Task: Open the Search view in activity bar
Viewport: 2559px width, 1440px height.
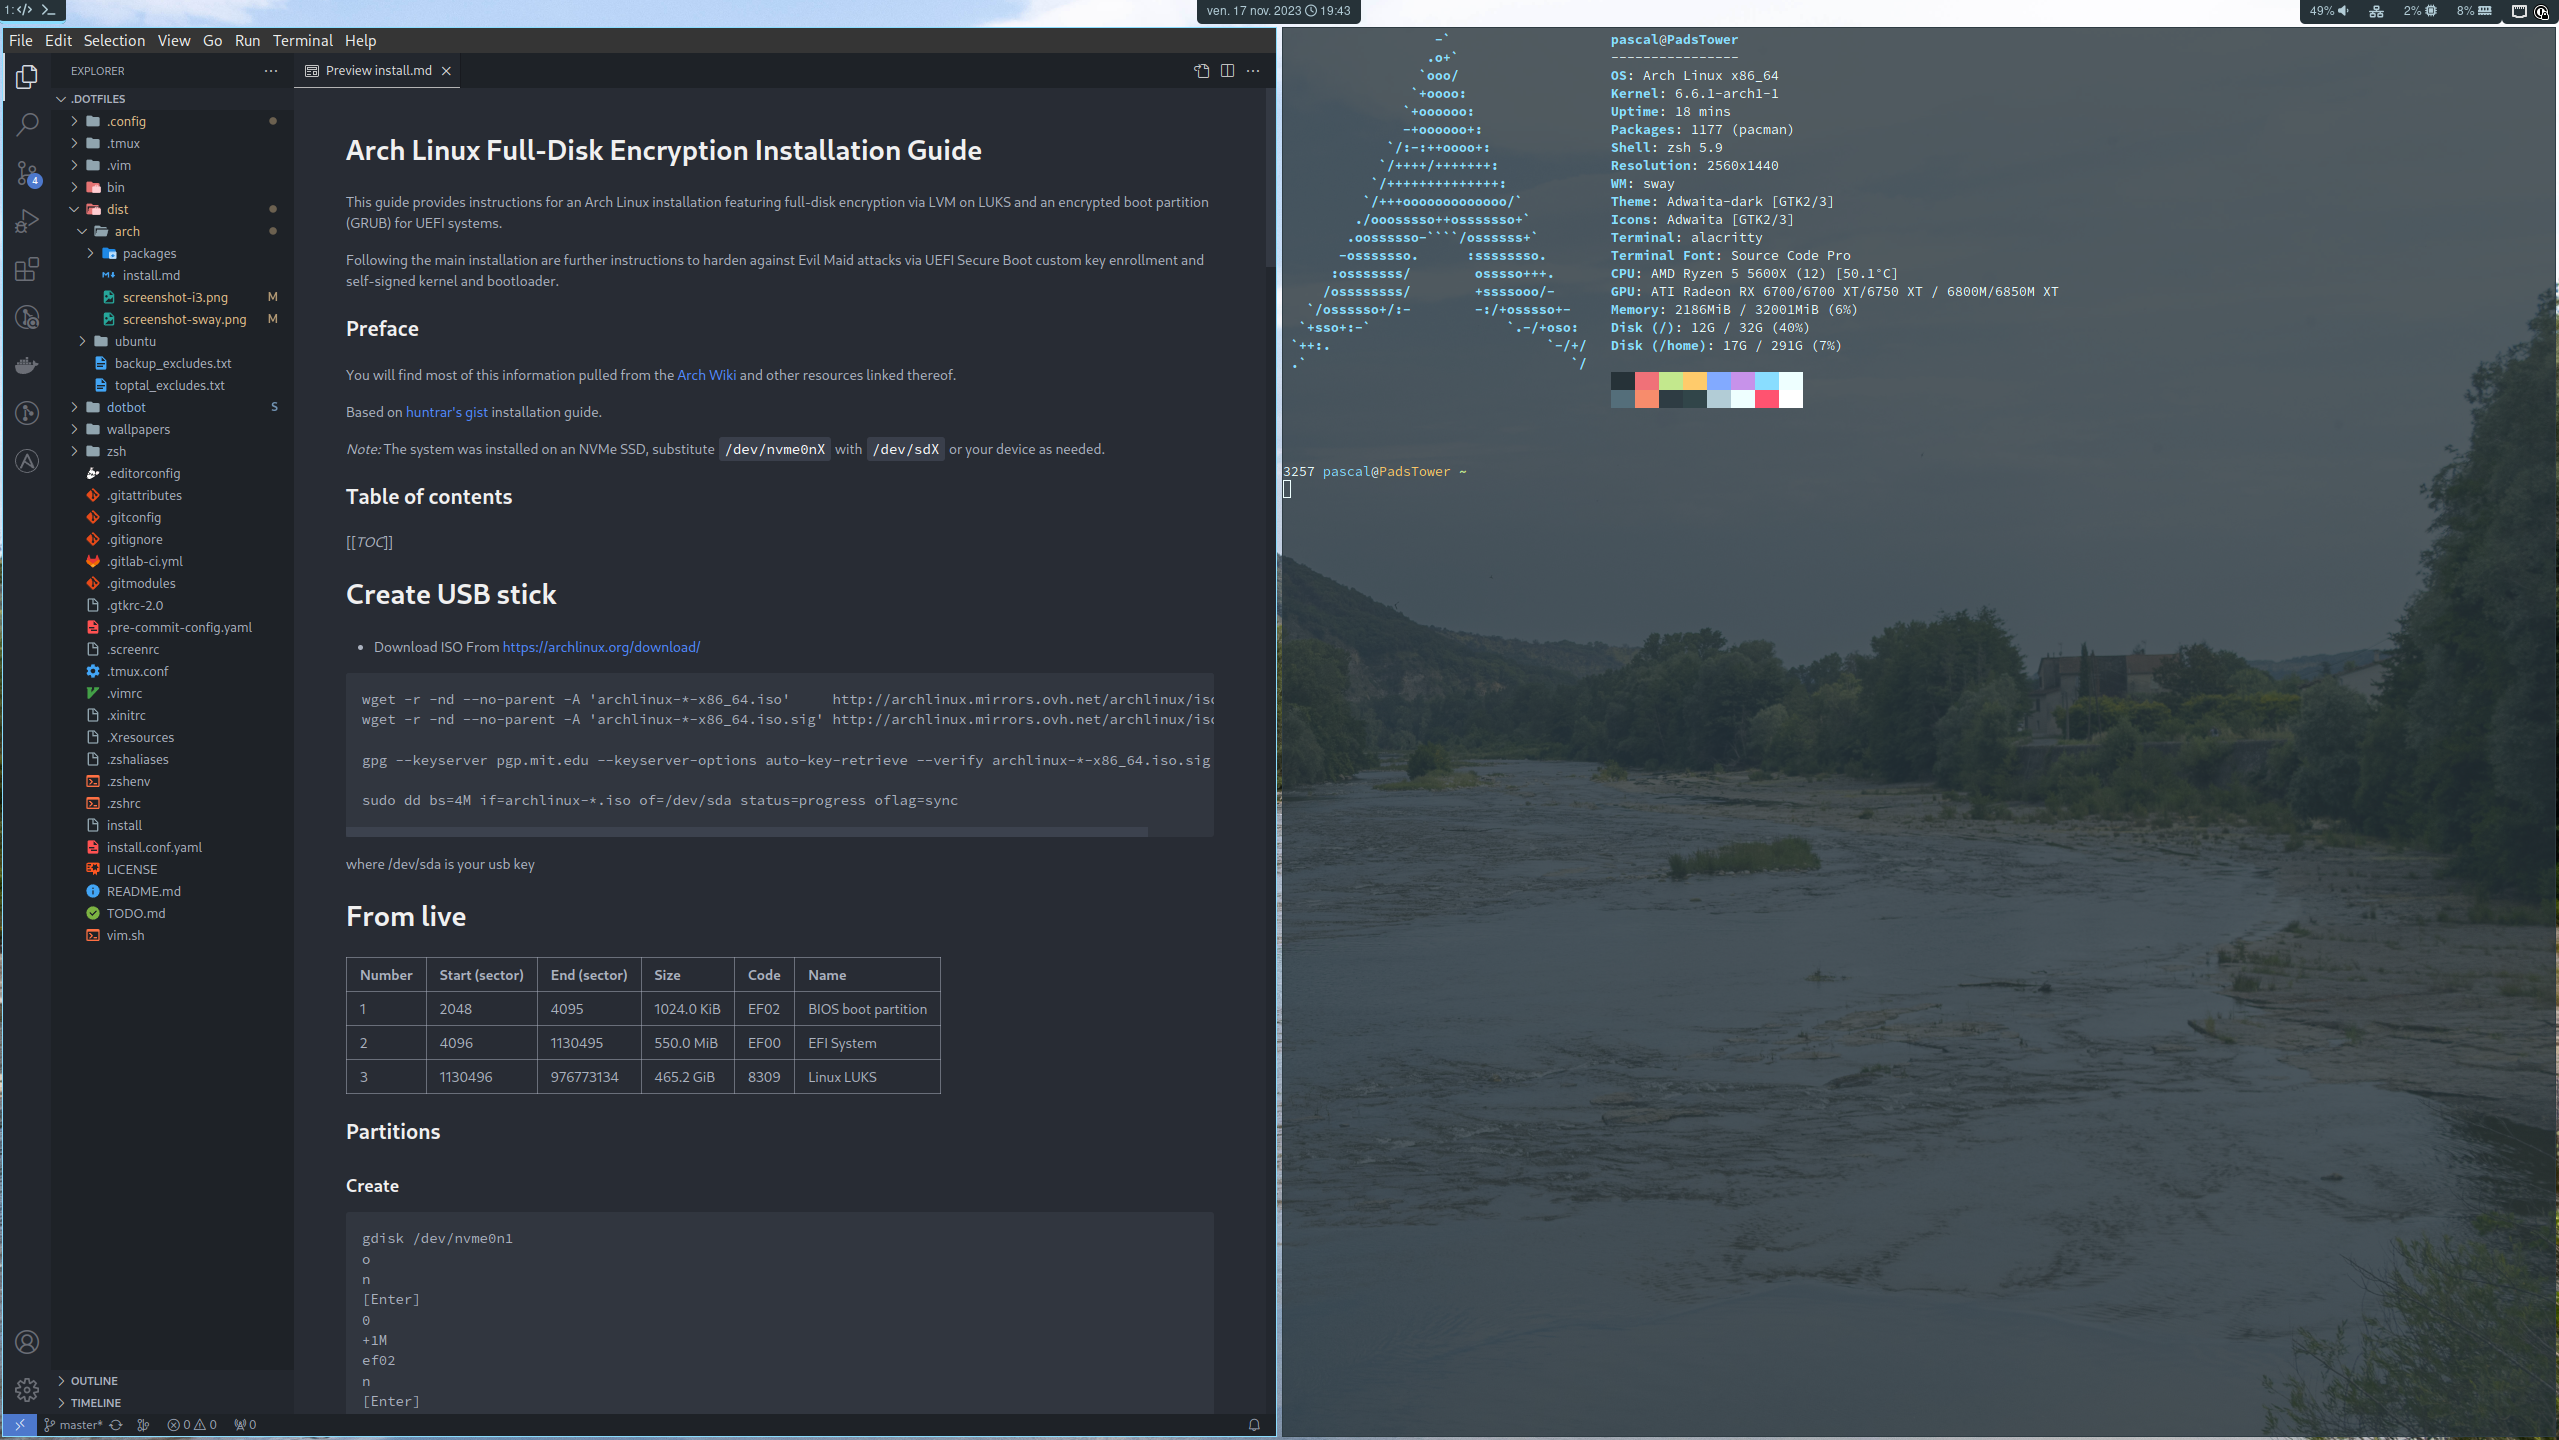Action: [x=27, y=124]
